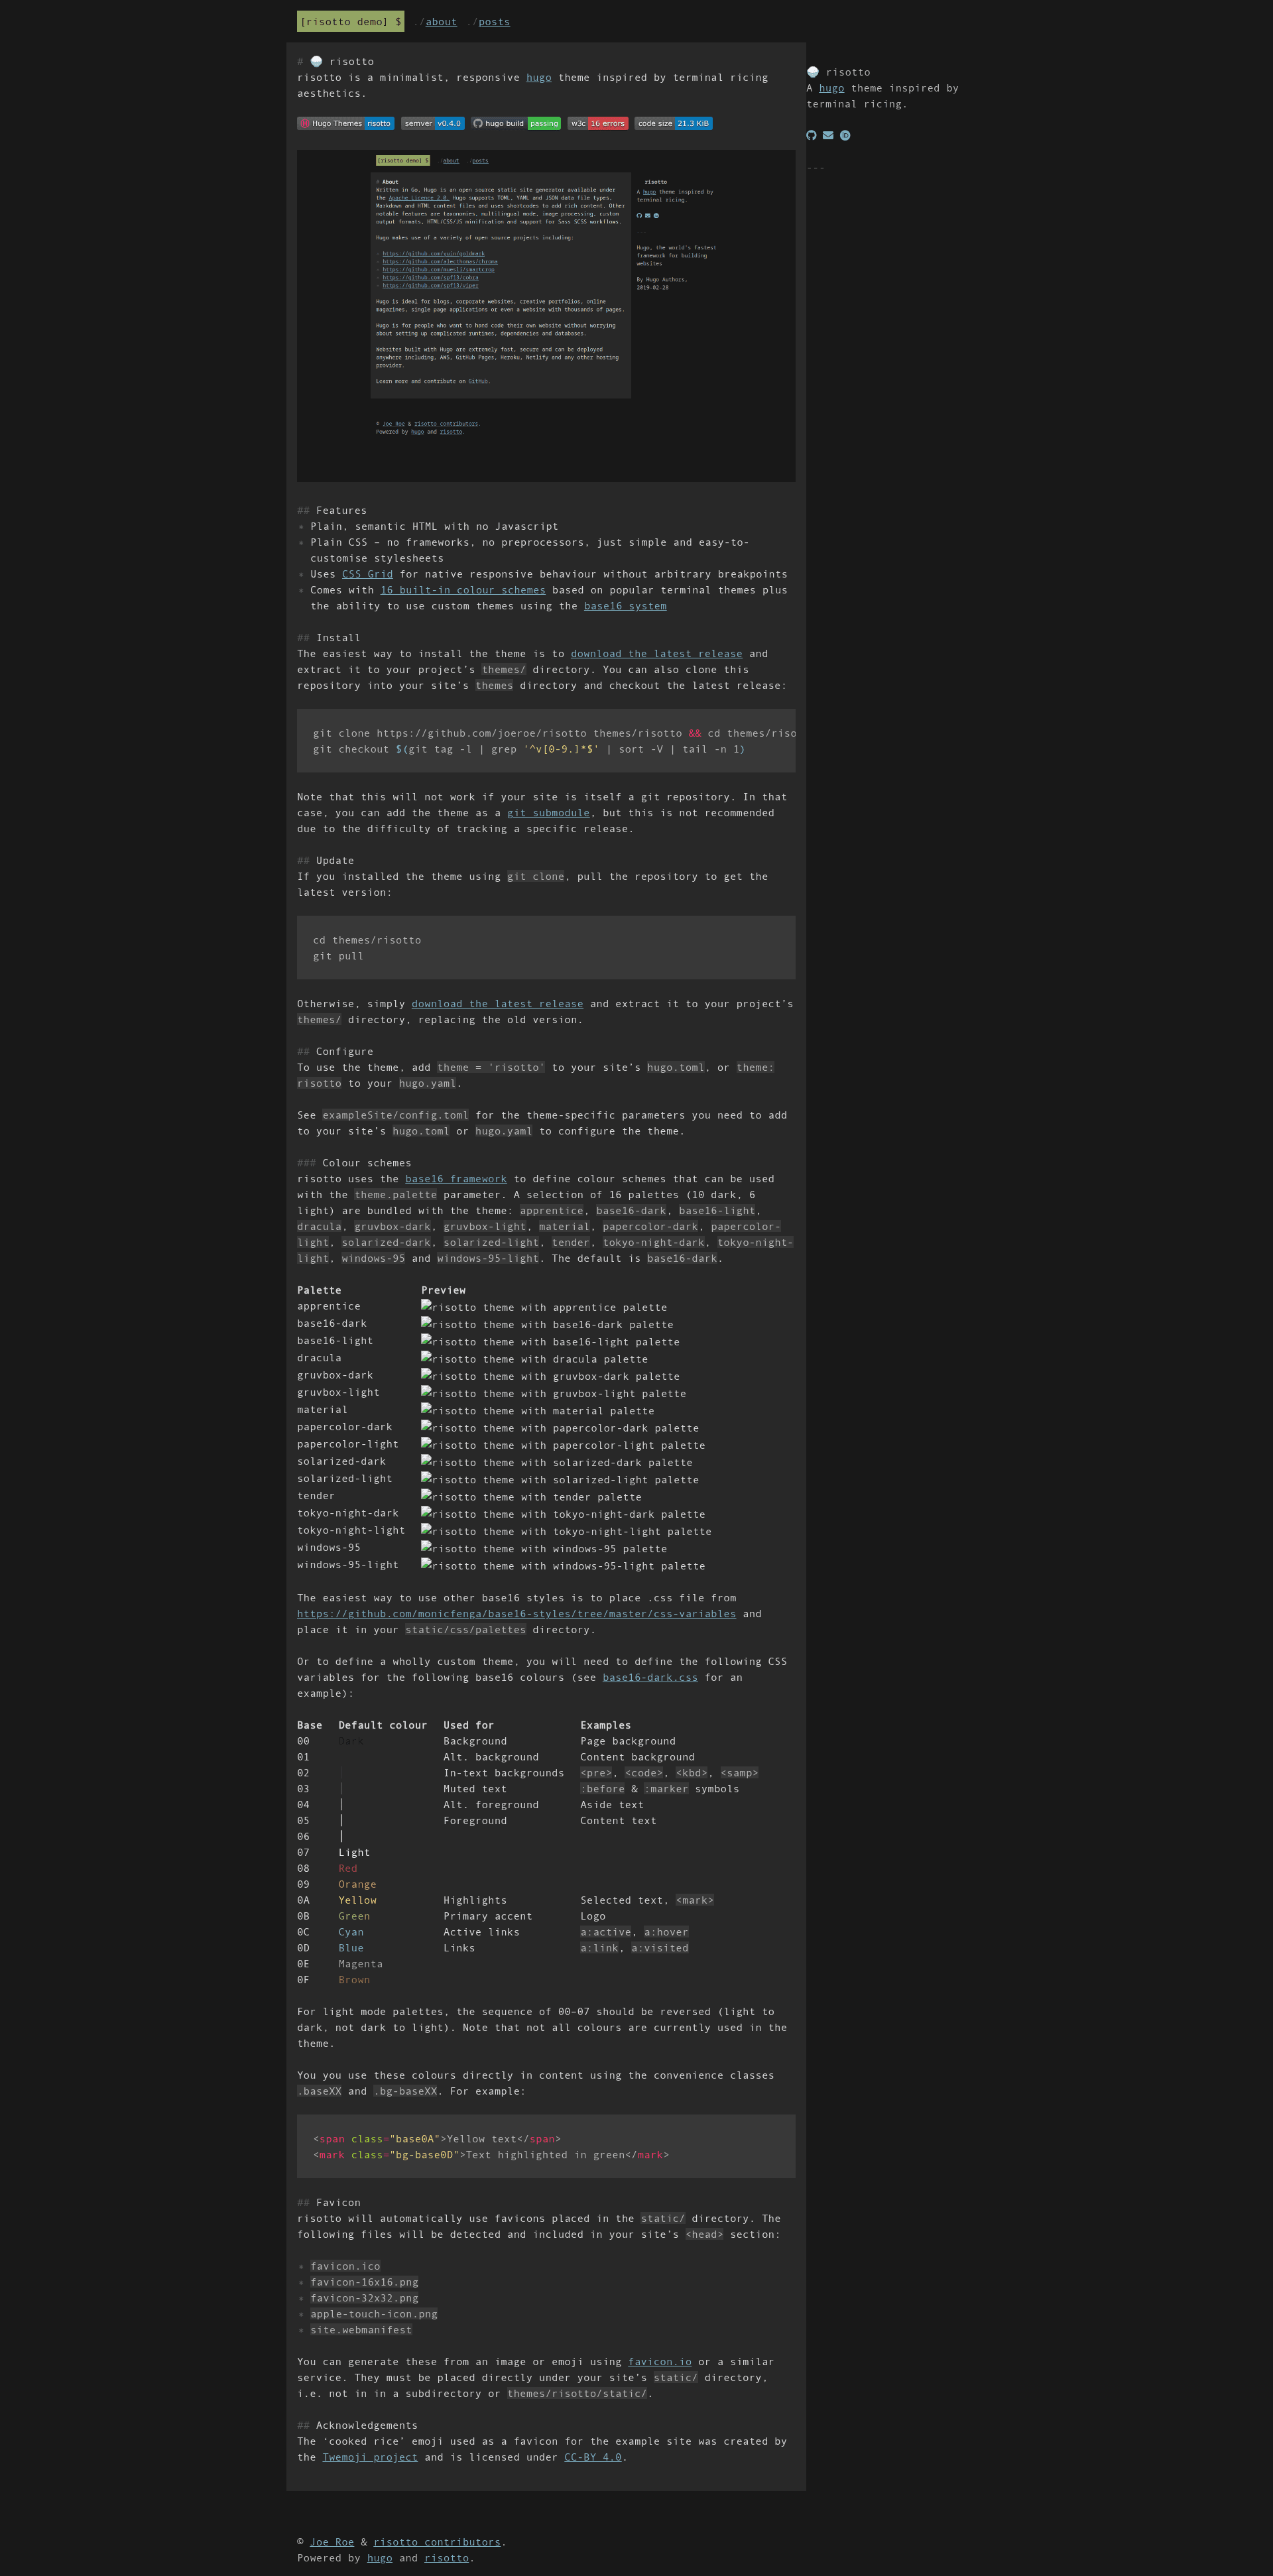
Task: Go to the posts page in top nav
Action: point(494,22)
